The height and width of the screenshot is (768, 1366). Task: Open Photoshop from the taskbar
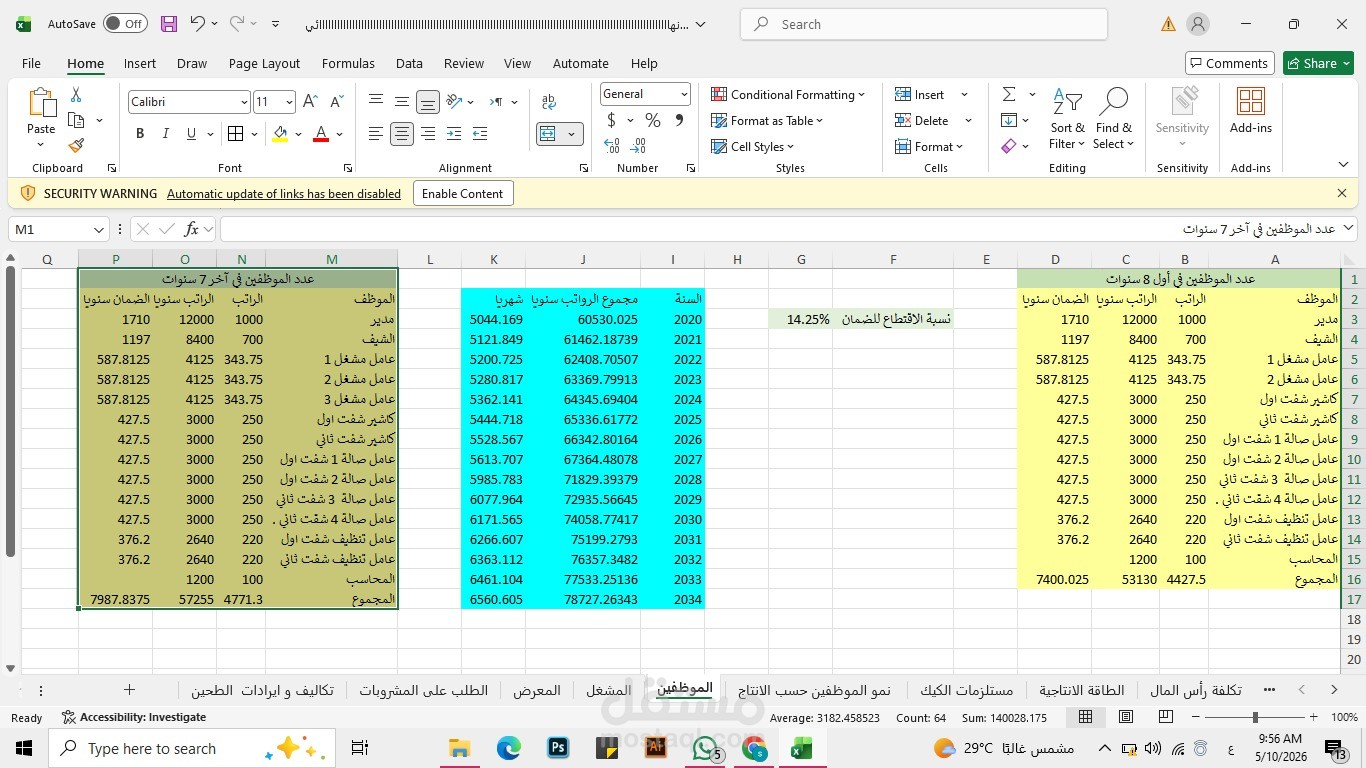click(557, 748)
